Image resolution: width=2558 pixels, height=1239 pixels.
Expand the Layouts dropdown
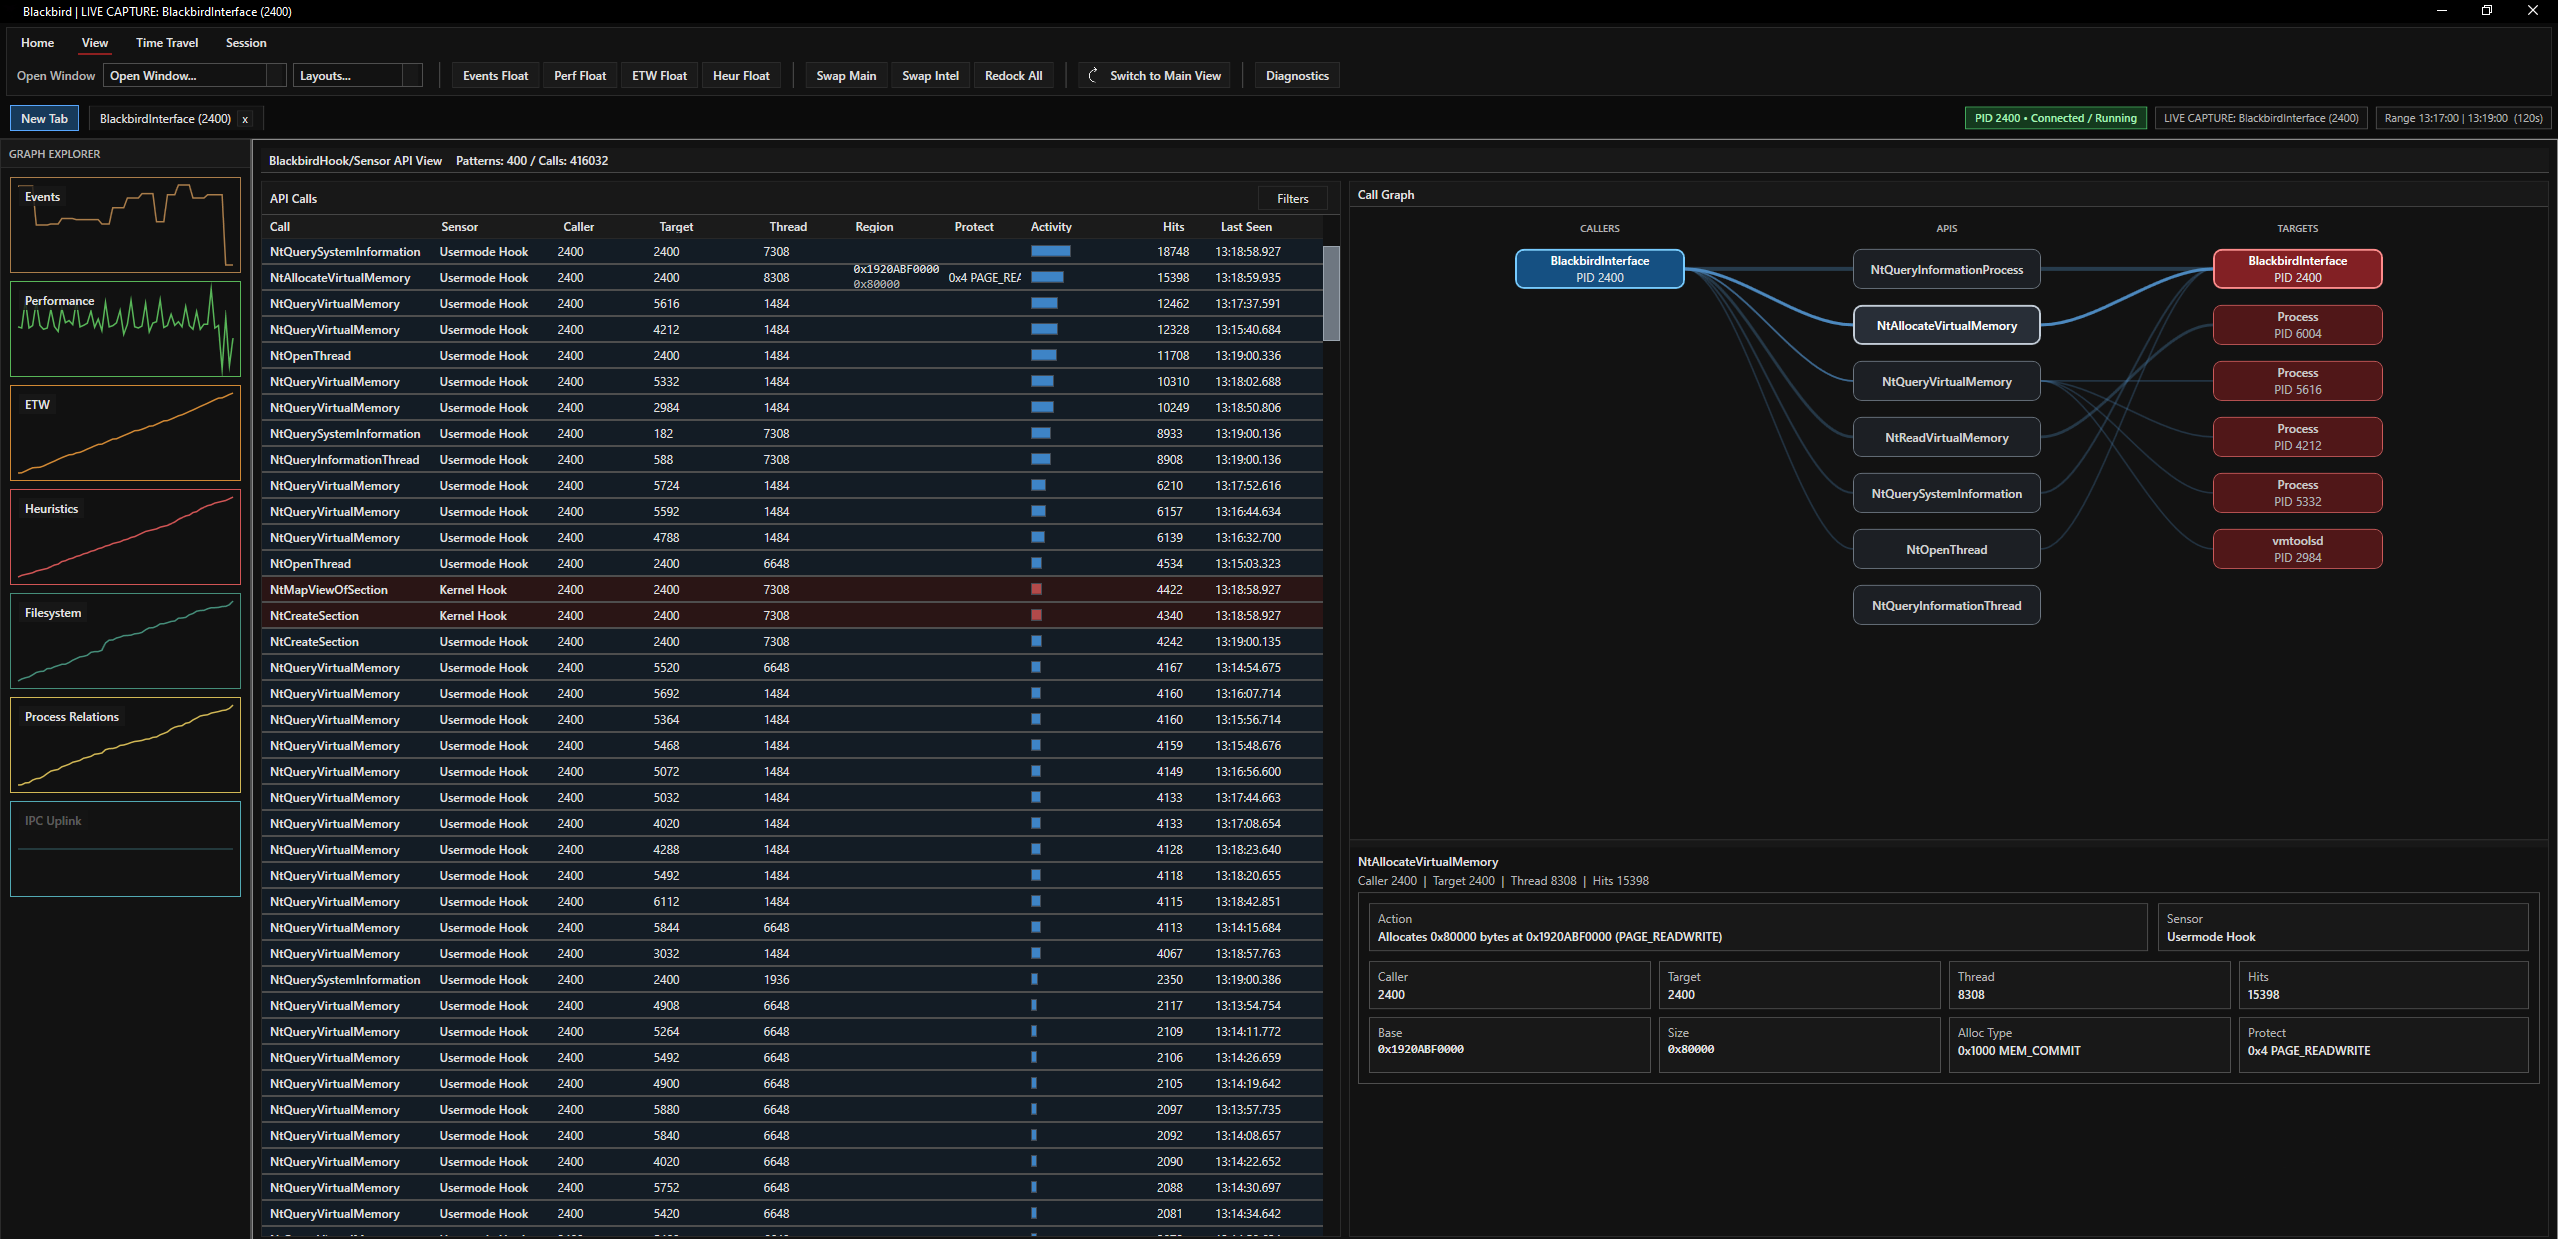click(x=357, y=75)
